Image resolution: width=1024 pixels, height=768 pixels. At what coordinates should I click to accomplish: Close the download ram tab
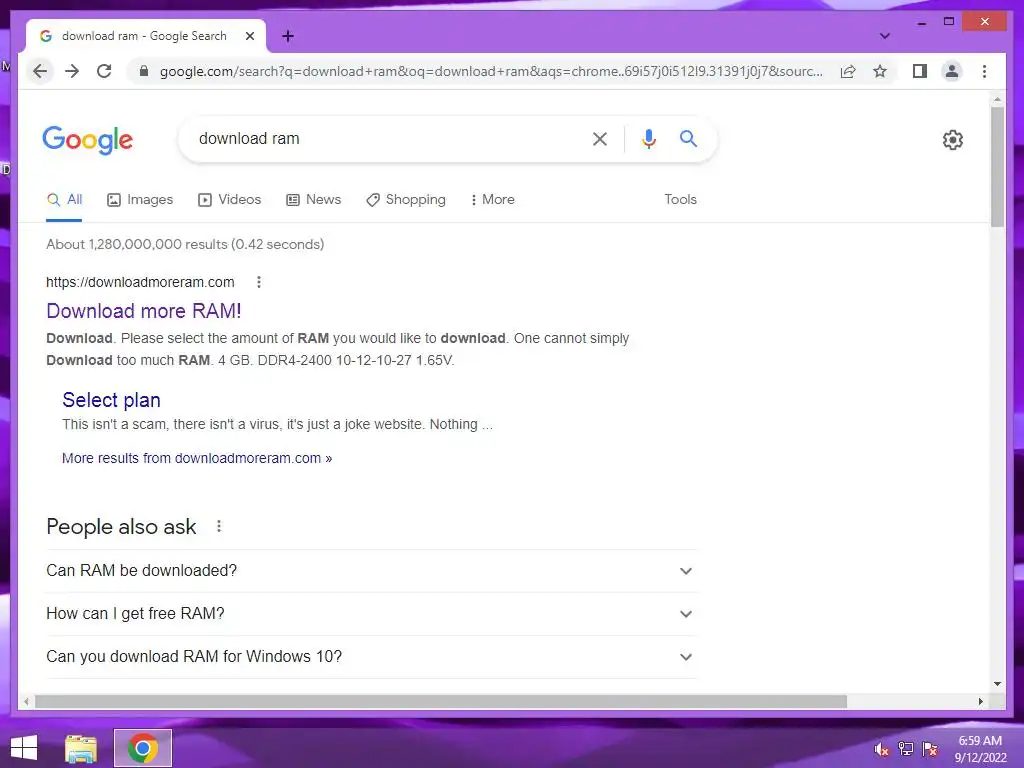249,36
